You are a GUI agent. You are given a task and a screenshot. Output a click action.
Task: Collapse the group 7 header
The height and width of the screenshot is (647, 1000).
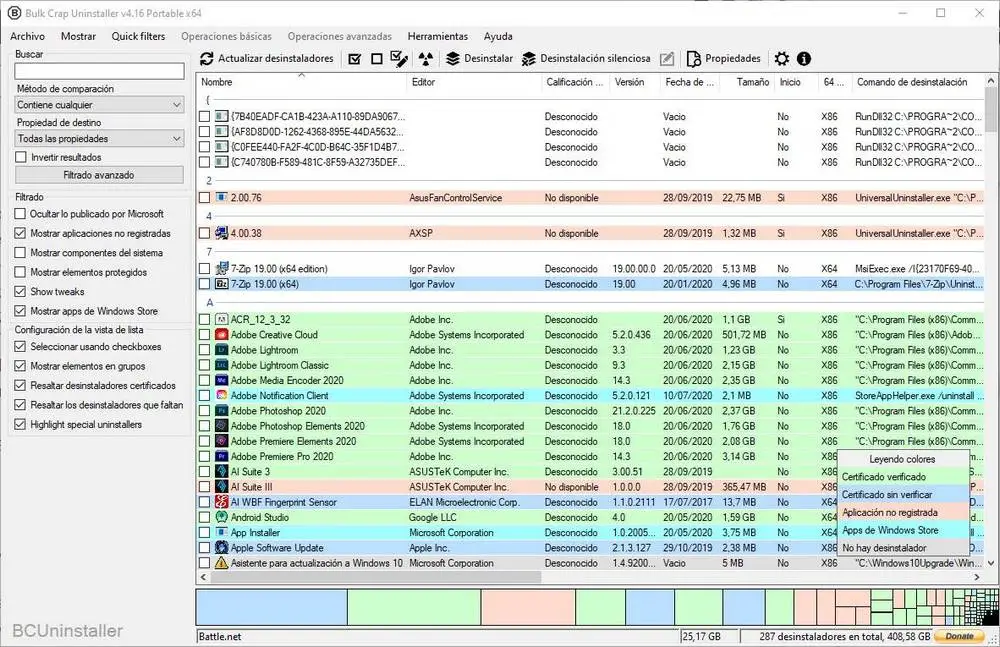tap(209, 252)
